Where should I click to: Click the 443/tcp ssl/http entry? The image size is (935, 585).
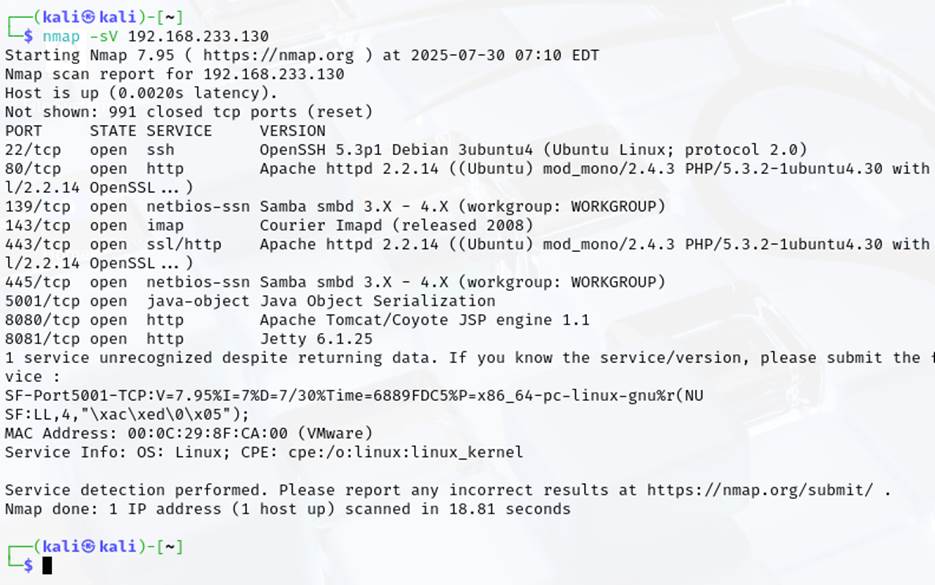tap(113, 244)
